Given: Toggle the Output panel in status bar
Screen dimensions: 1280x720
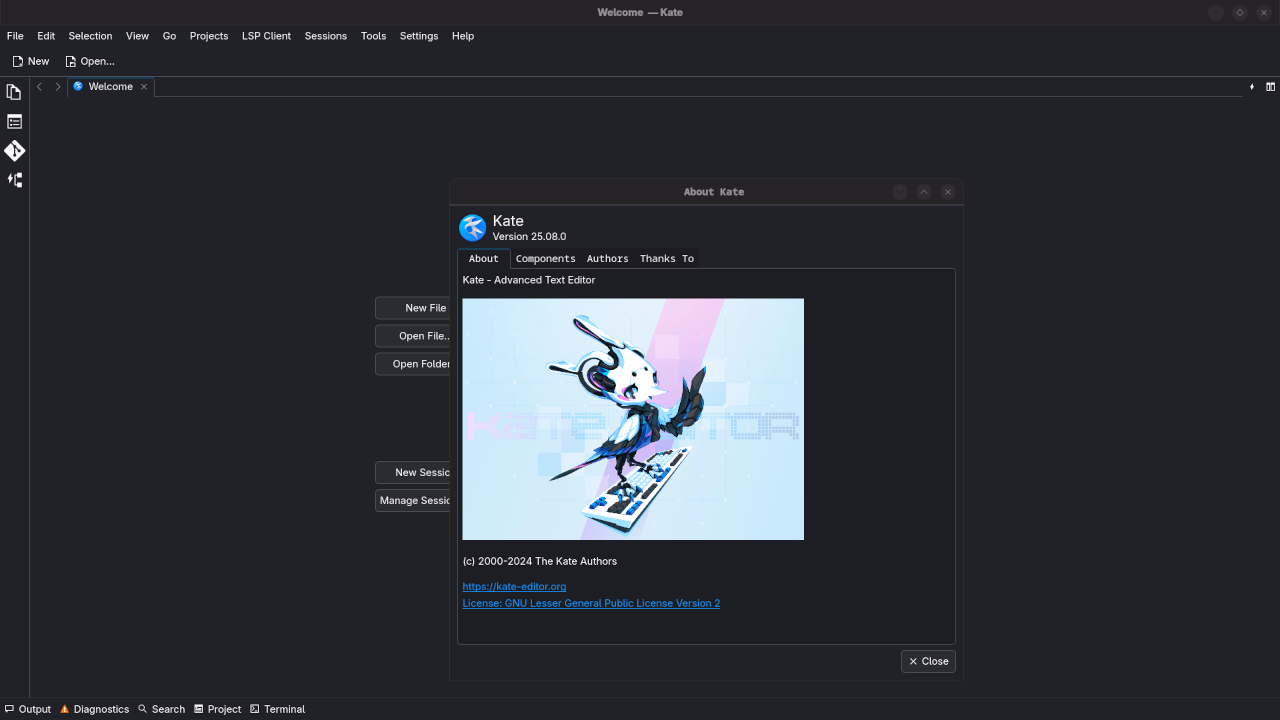Looking at the screenshot, I should (x=28, y=709).
